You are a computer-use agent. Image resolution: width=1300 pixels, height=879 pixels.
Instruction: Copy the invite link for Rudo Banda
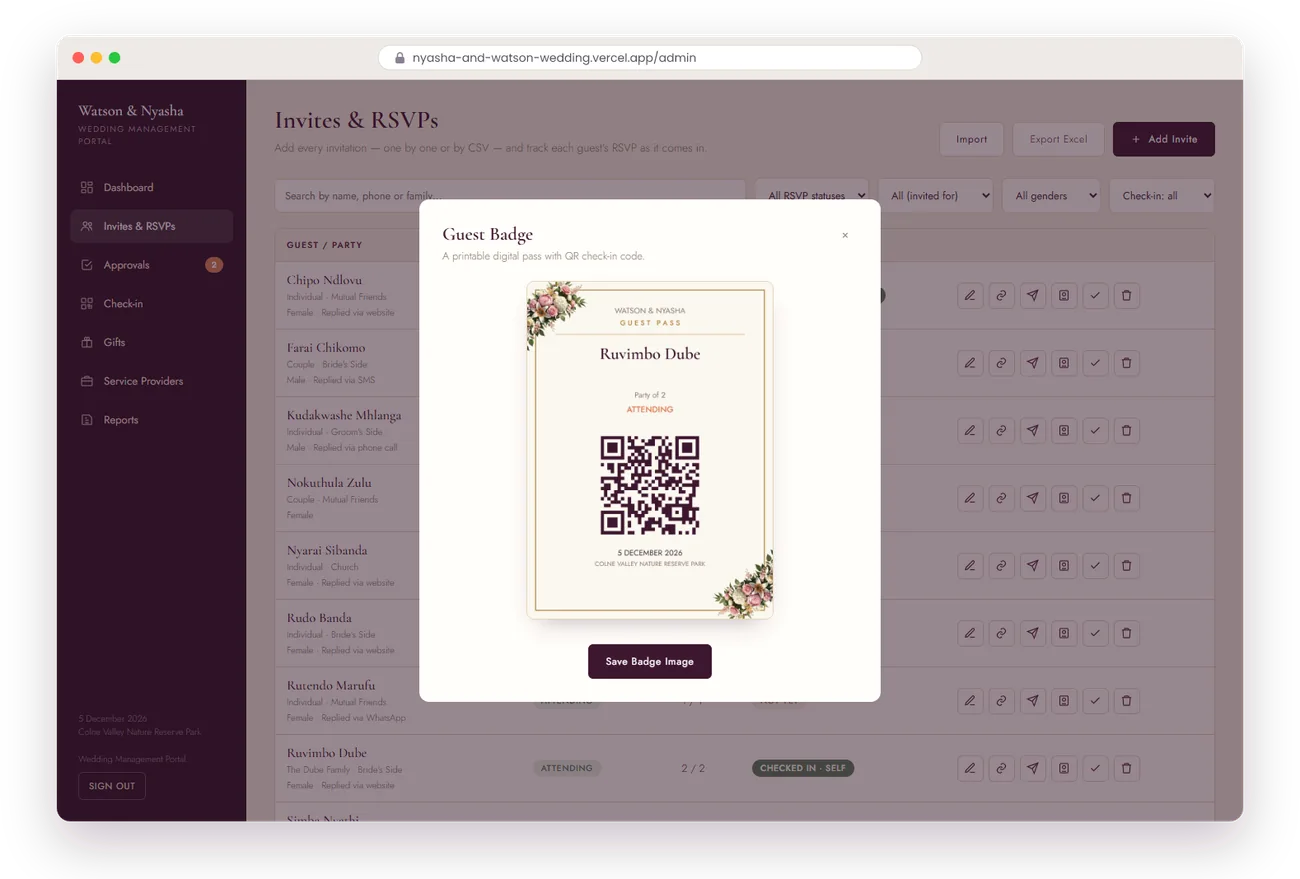coord(1001,633)
